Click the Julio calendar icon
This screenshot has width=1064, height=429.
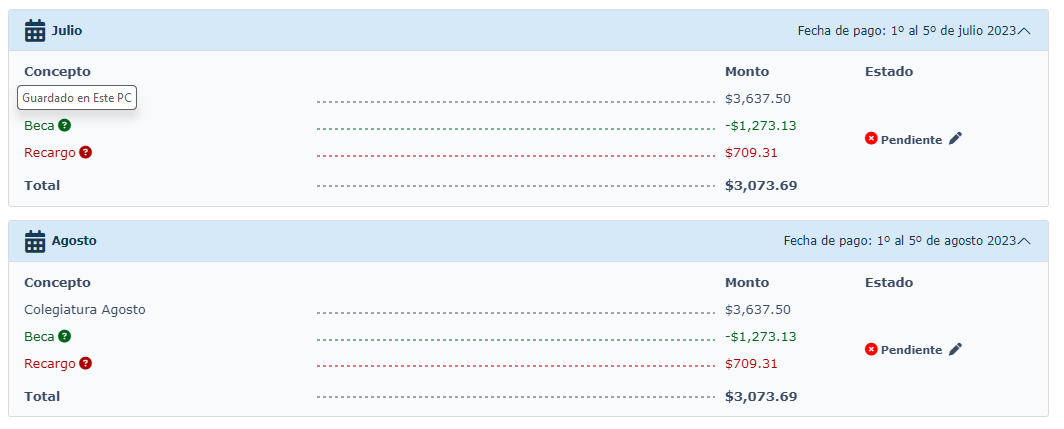pyautogui.click(x=35, y=31)
